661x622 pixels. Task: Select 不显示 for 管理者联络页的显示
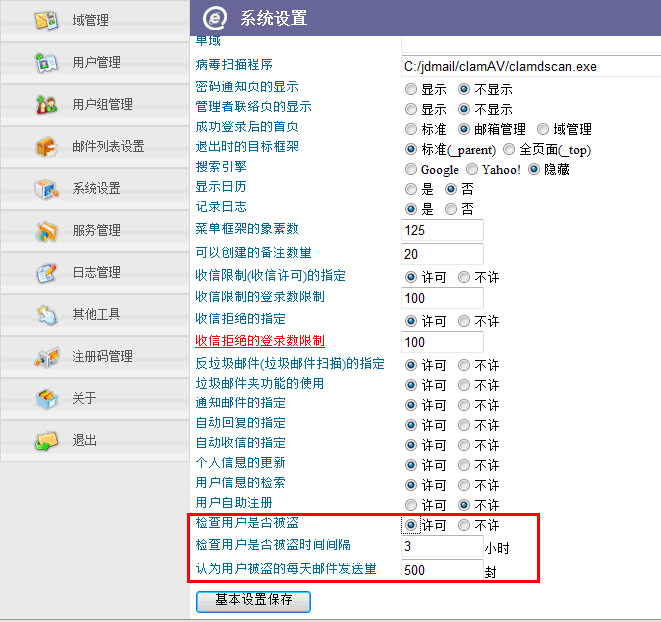464,109
